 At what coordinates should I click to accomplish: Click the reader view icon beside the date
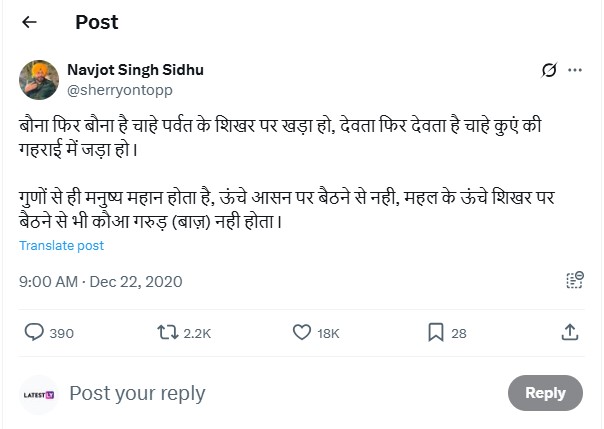(574, 281)
